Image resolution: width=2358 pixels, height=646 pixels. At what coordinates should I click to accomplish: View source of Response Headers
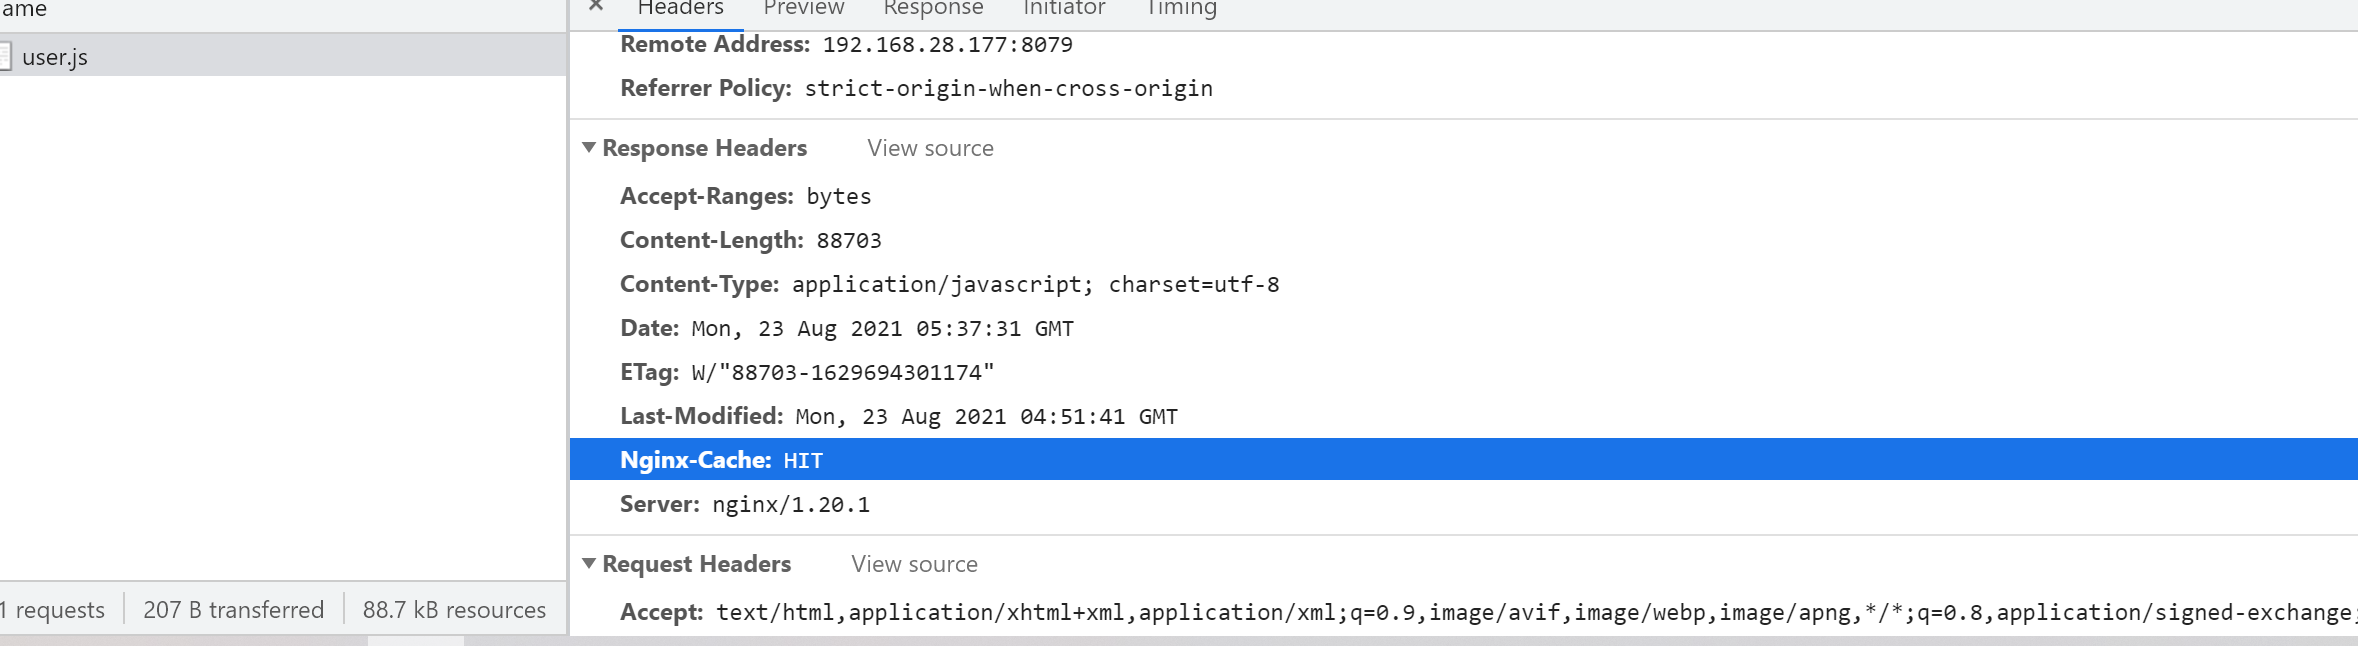(x=930, y=148)
